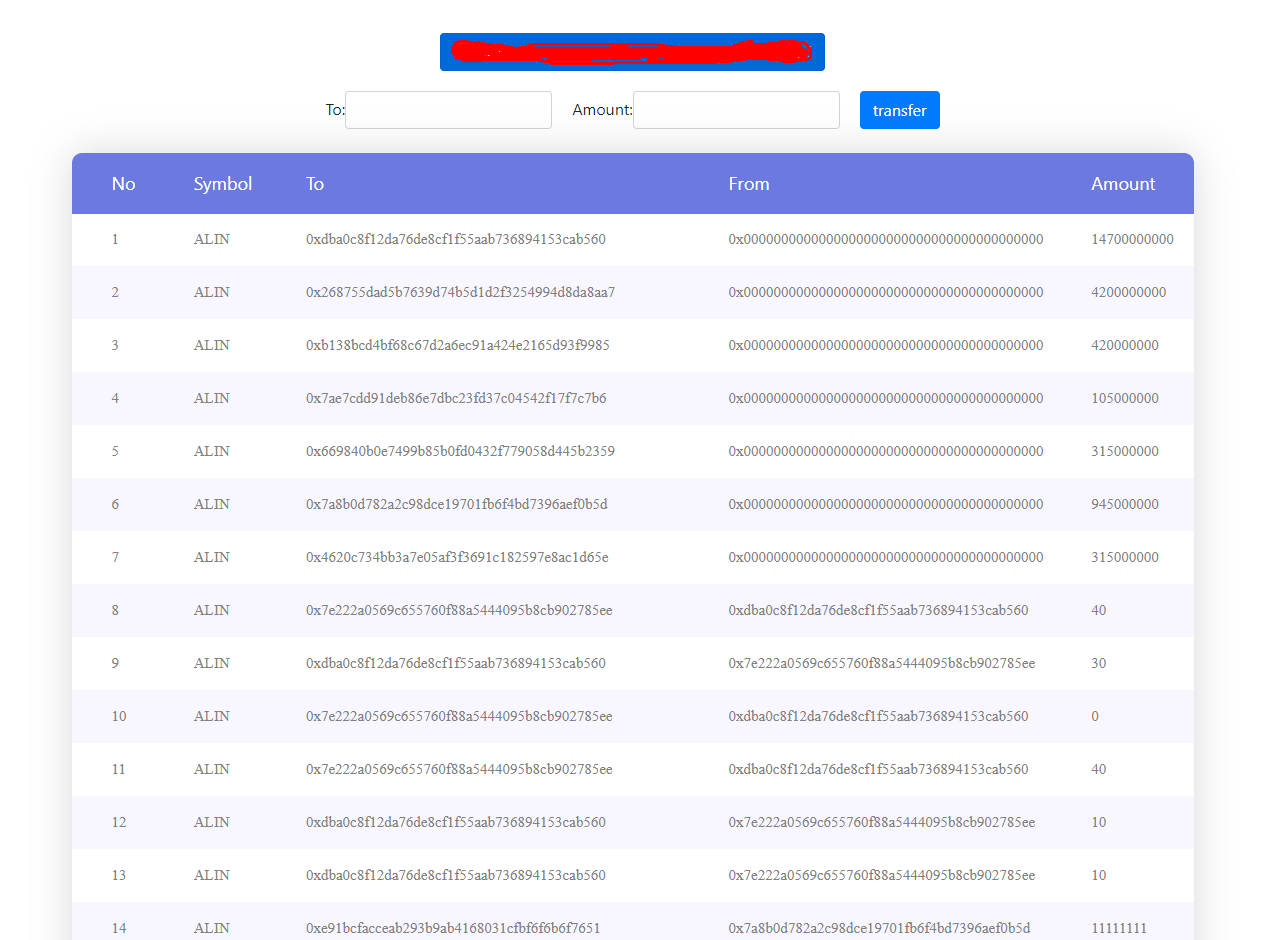Click the transfer button
Screen dimensions: 1266x940
pos(898,110)
